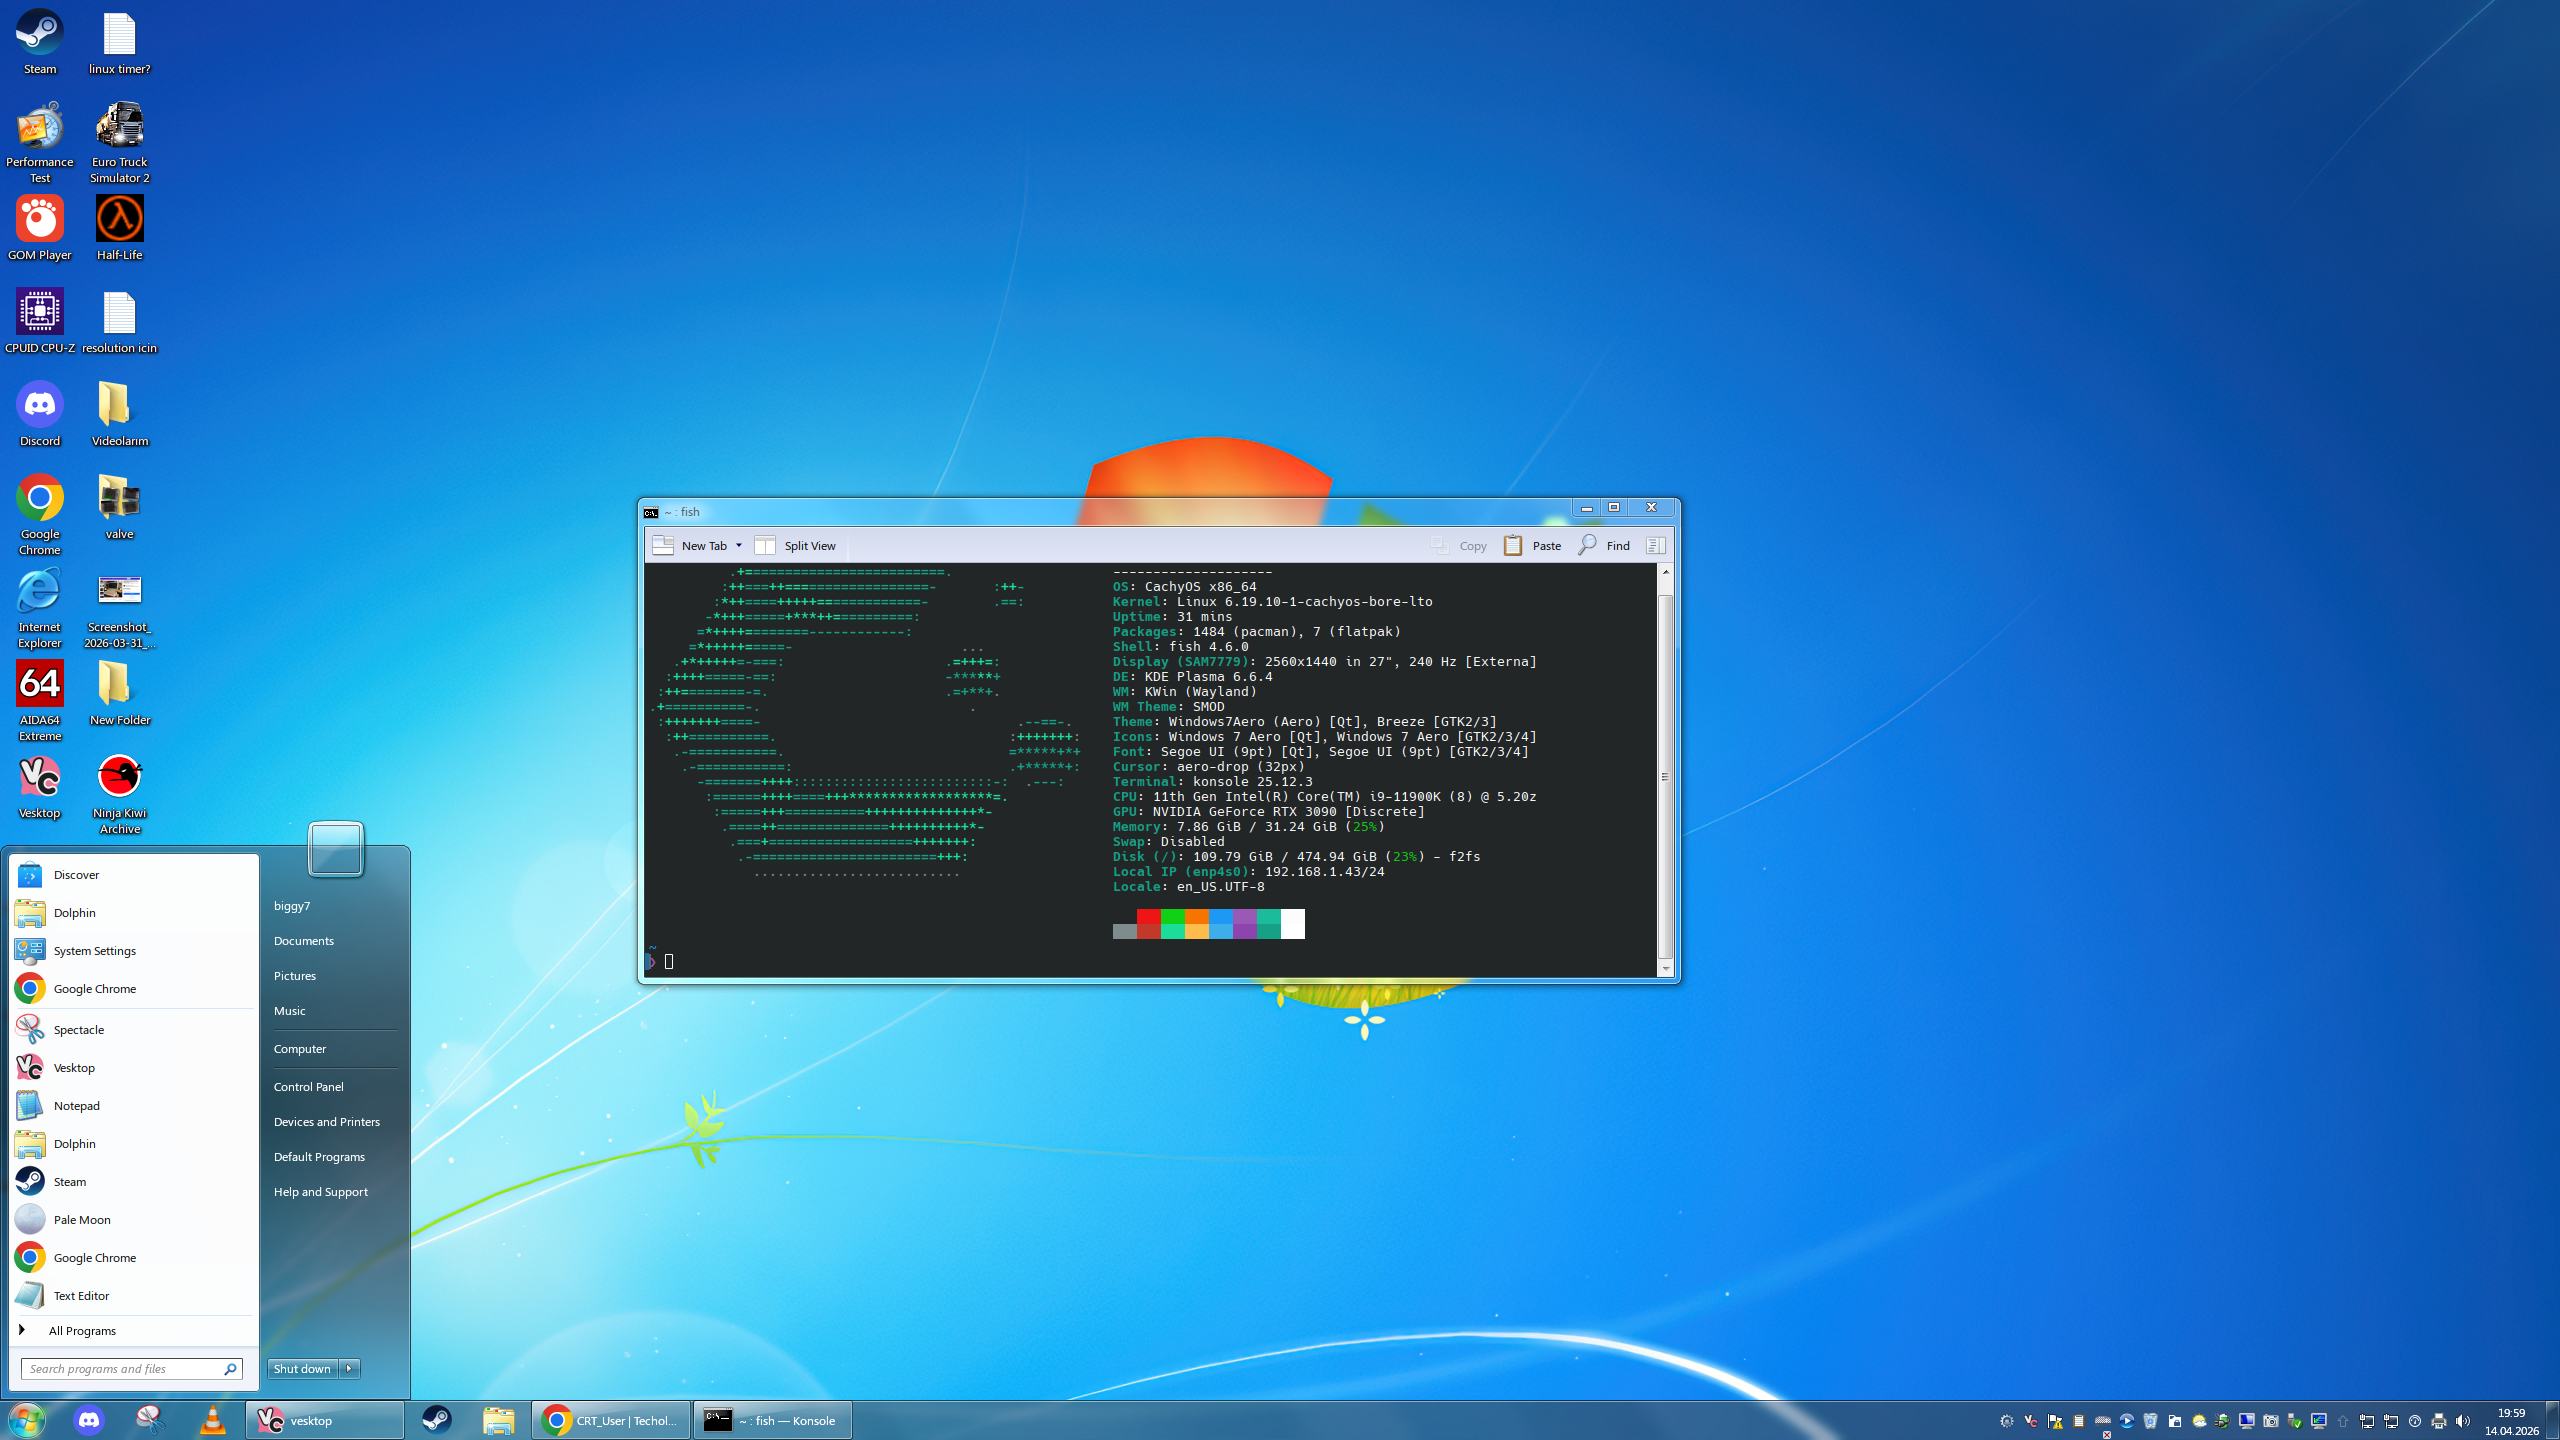The image size is (2560, 1440).
Task: Select Euro Truck Simulator 2 desktop icon
Action: [119, 141]
